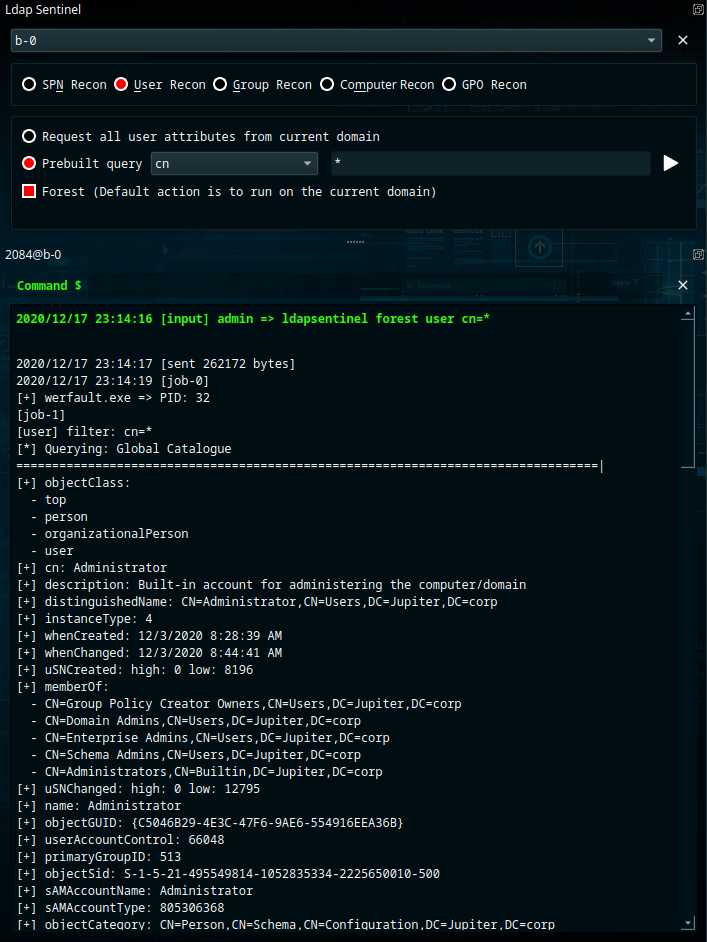
Task: Toggle the Forest checkbox
Action: coord(29,191)
